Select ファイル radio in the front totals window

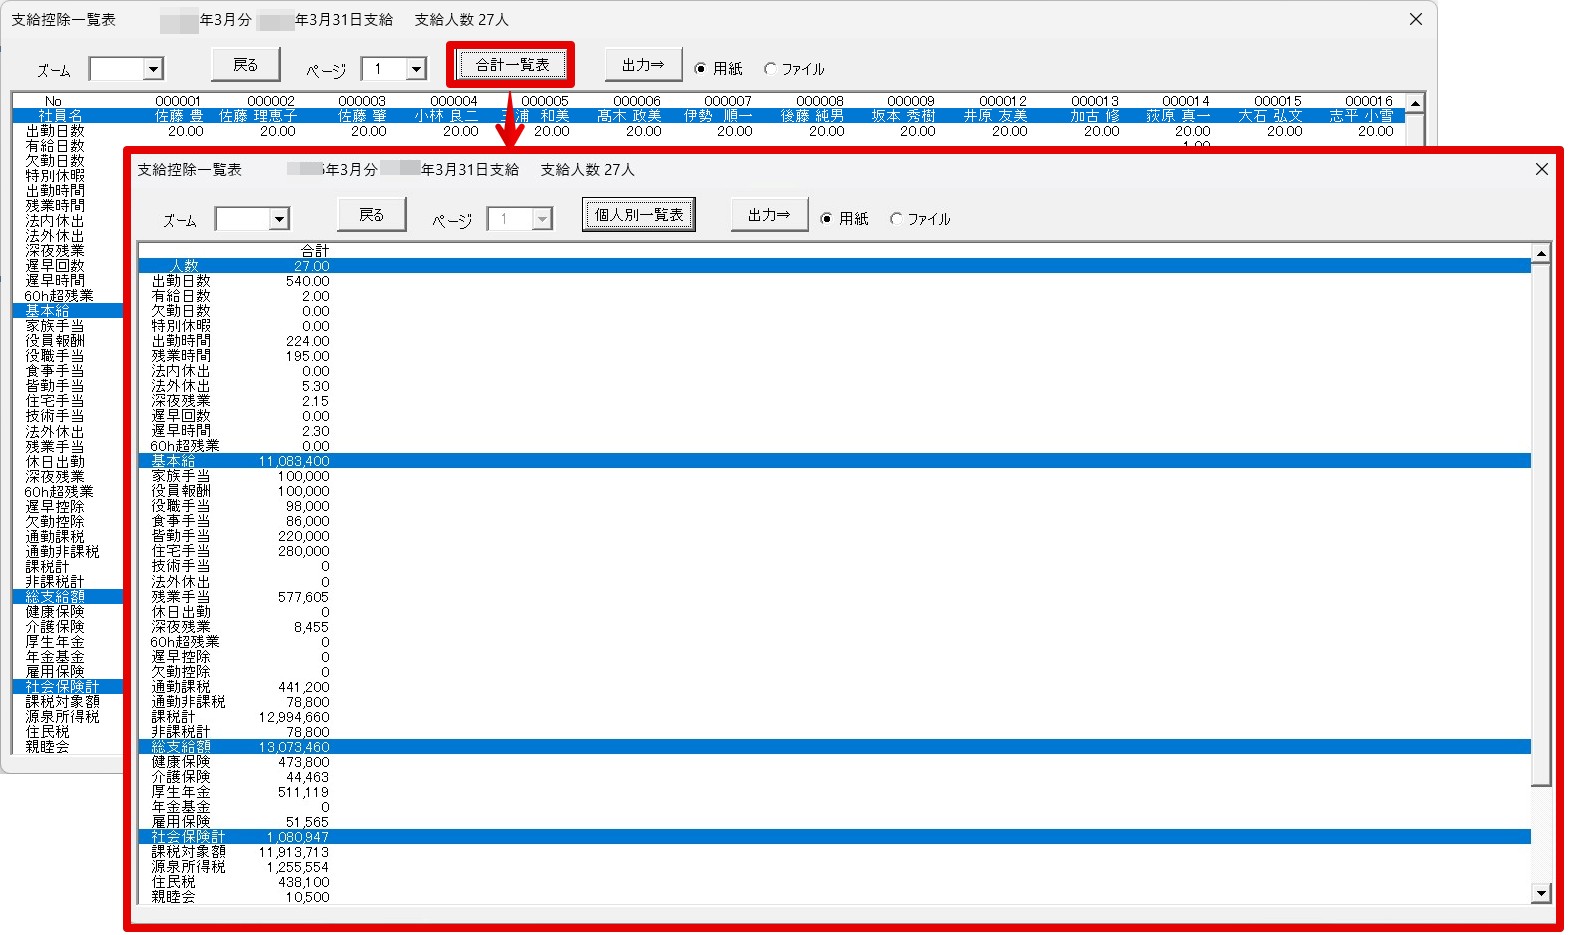[x=896, y=219]
